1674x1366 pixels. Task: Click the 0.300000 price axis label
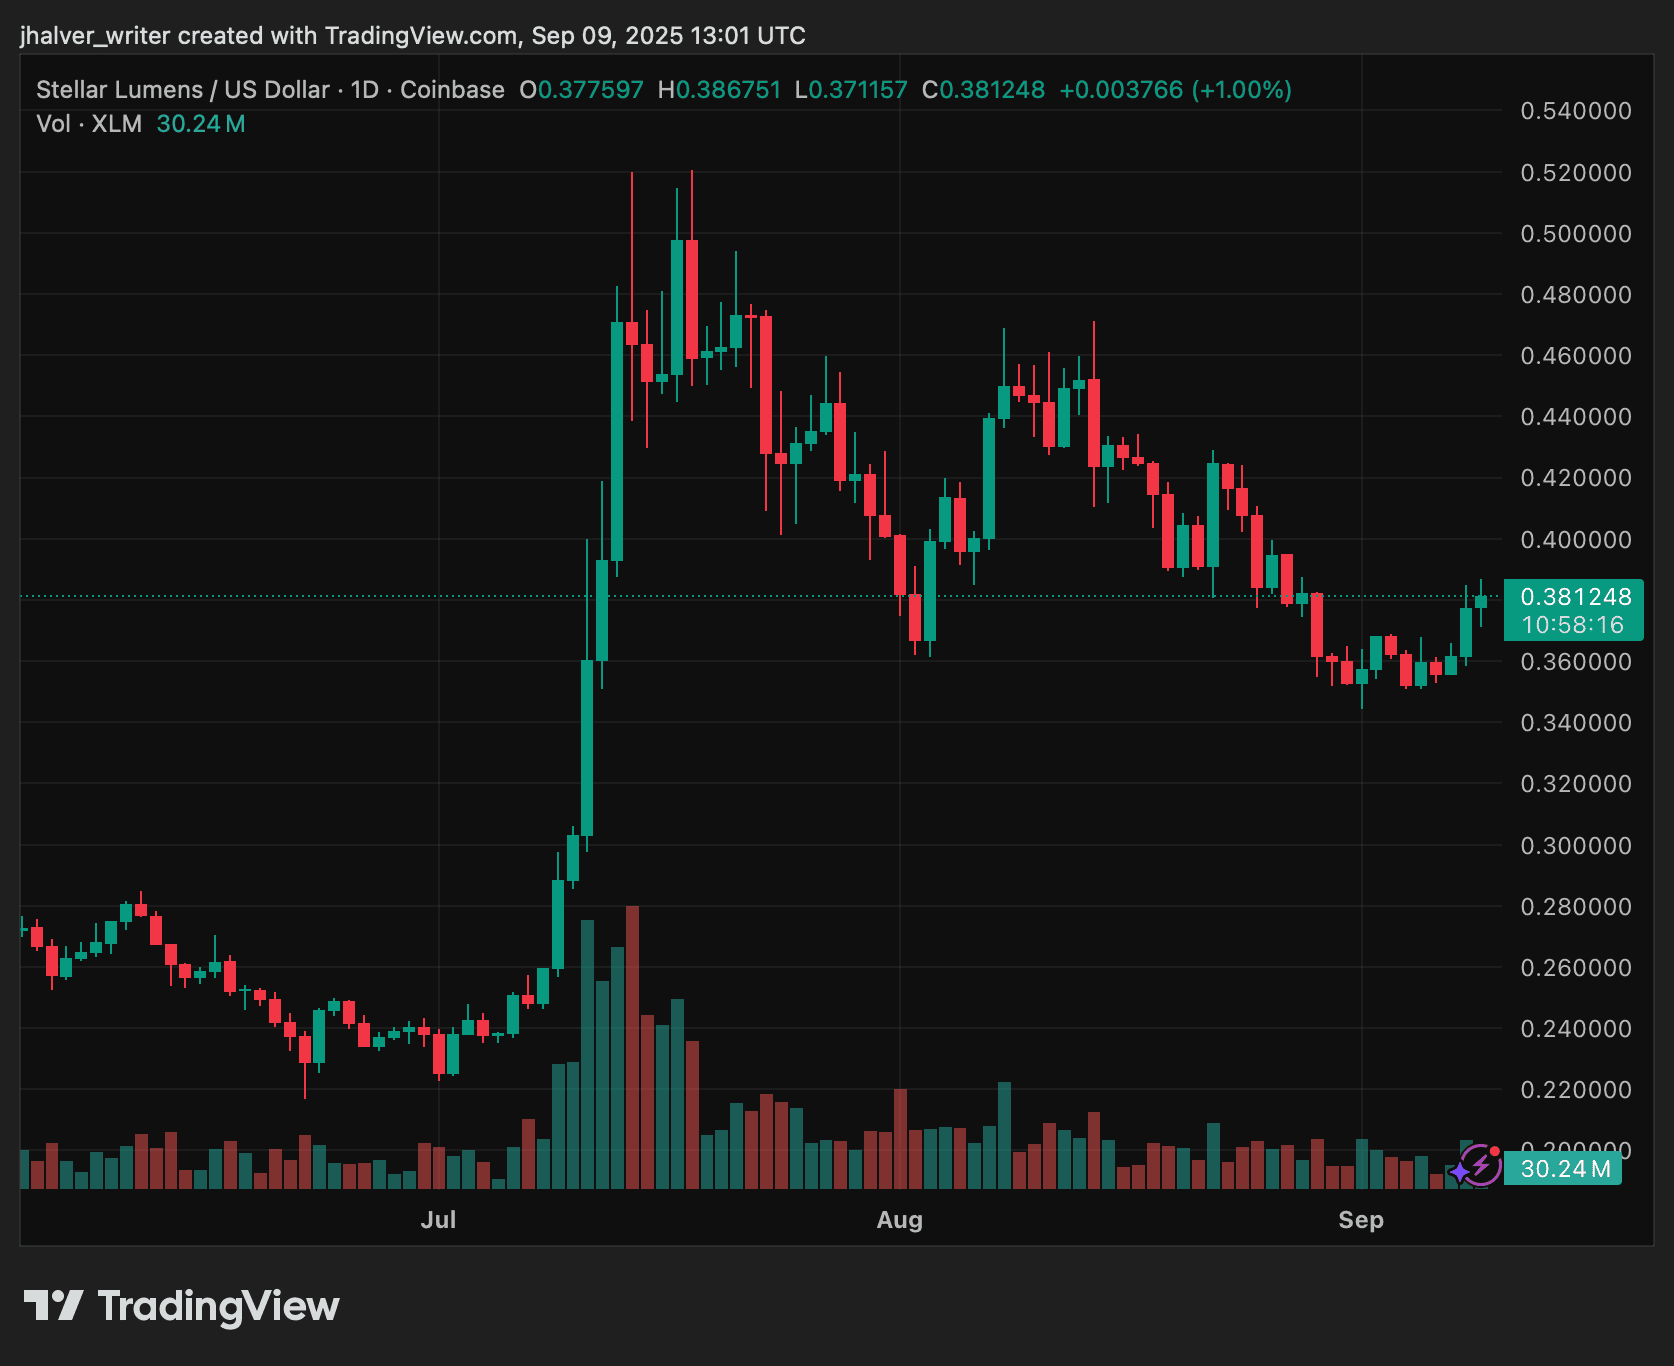[x=1576, y=846]
